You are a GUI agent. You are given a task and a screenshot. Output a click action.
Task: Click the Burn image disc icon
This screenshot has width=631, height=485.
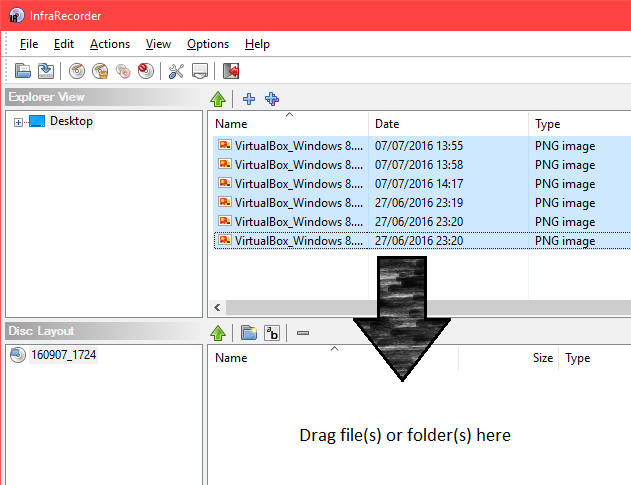pos(100,71)
